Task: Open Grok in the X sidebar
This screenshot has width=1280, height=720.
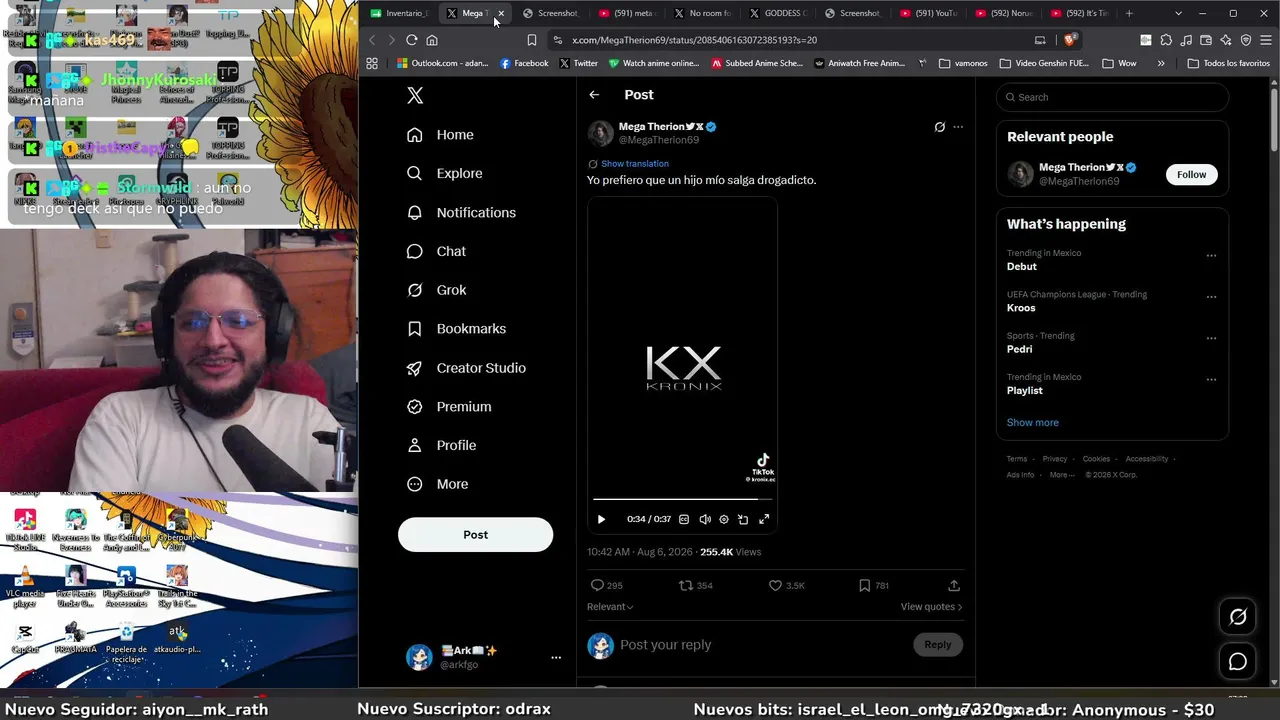Action: coord(436,290)
